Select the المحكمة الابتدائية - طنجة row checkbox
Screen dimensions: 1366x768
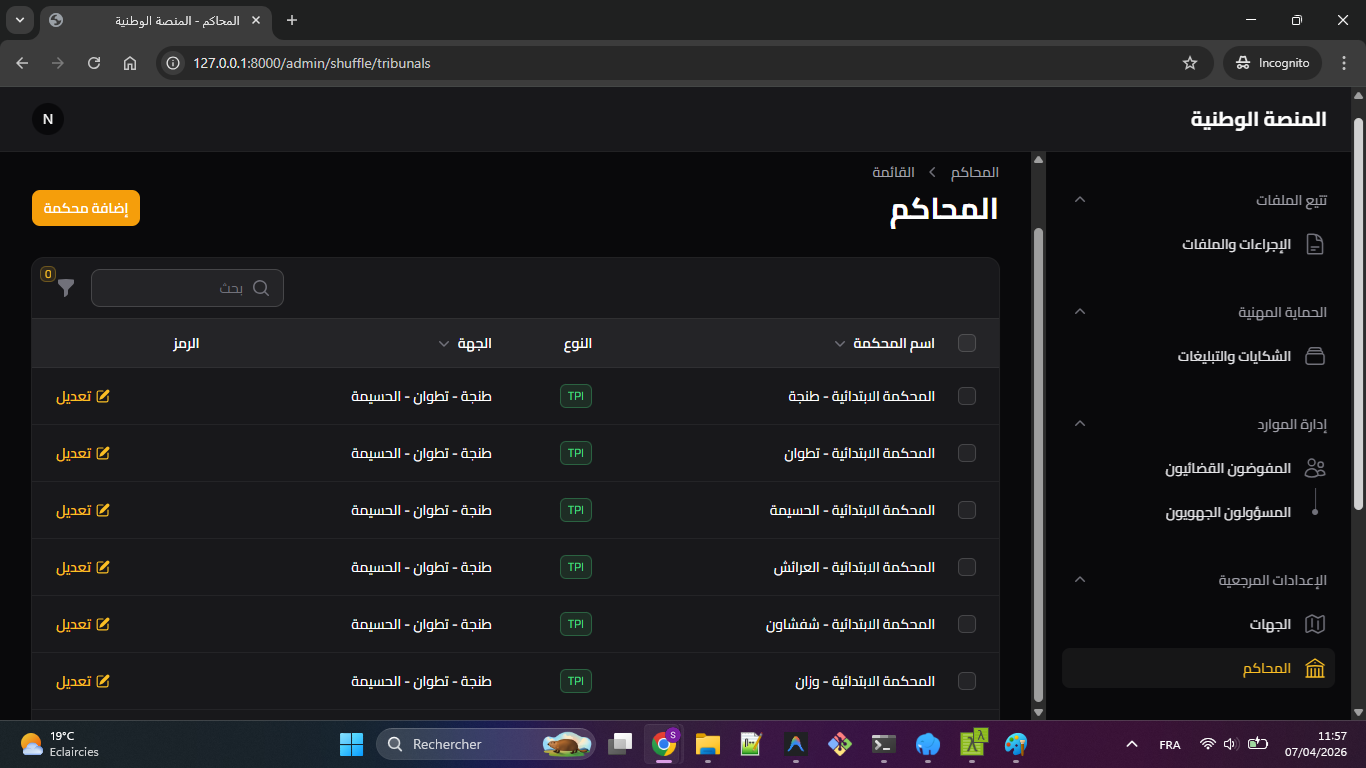966,396
